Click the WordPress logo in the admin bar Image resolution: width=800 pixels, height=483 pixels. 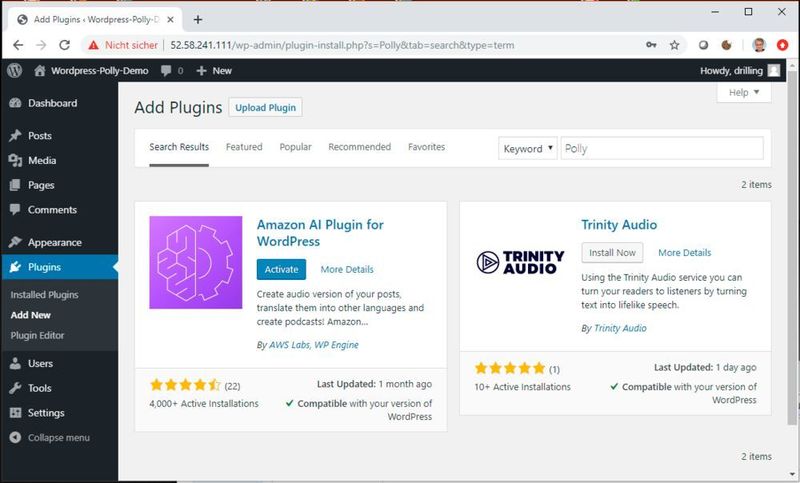click(x=15, y=70)
